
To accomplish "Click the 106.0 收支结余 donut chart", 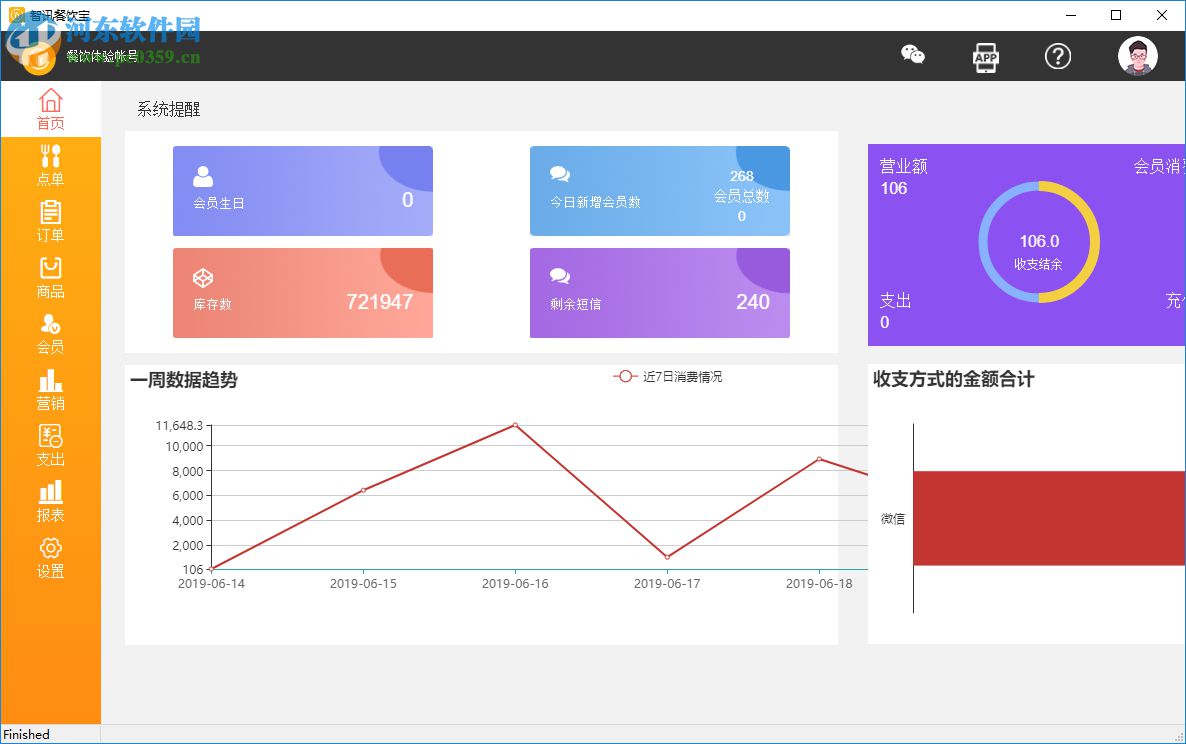I will [x=1039, y=242].
